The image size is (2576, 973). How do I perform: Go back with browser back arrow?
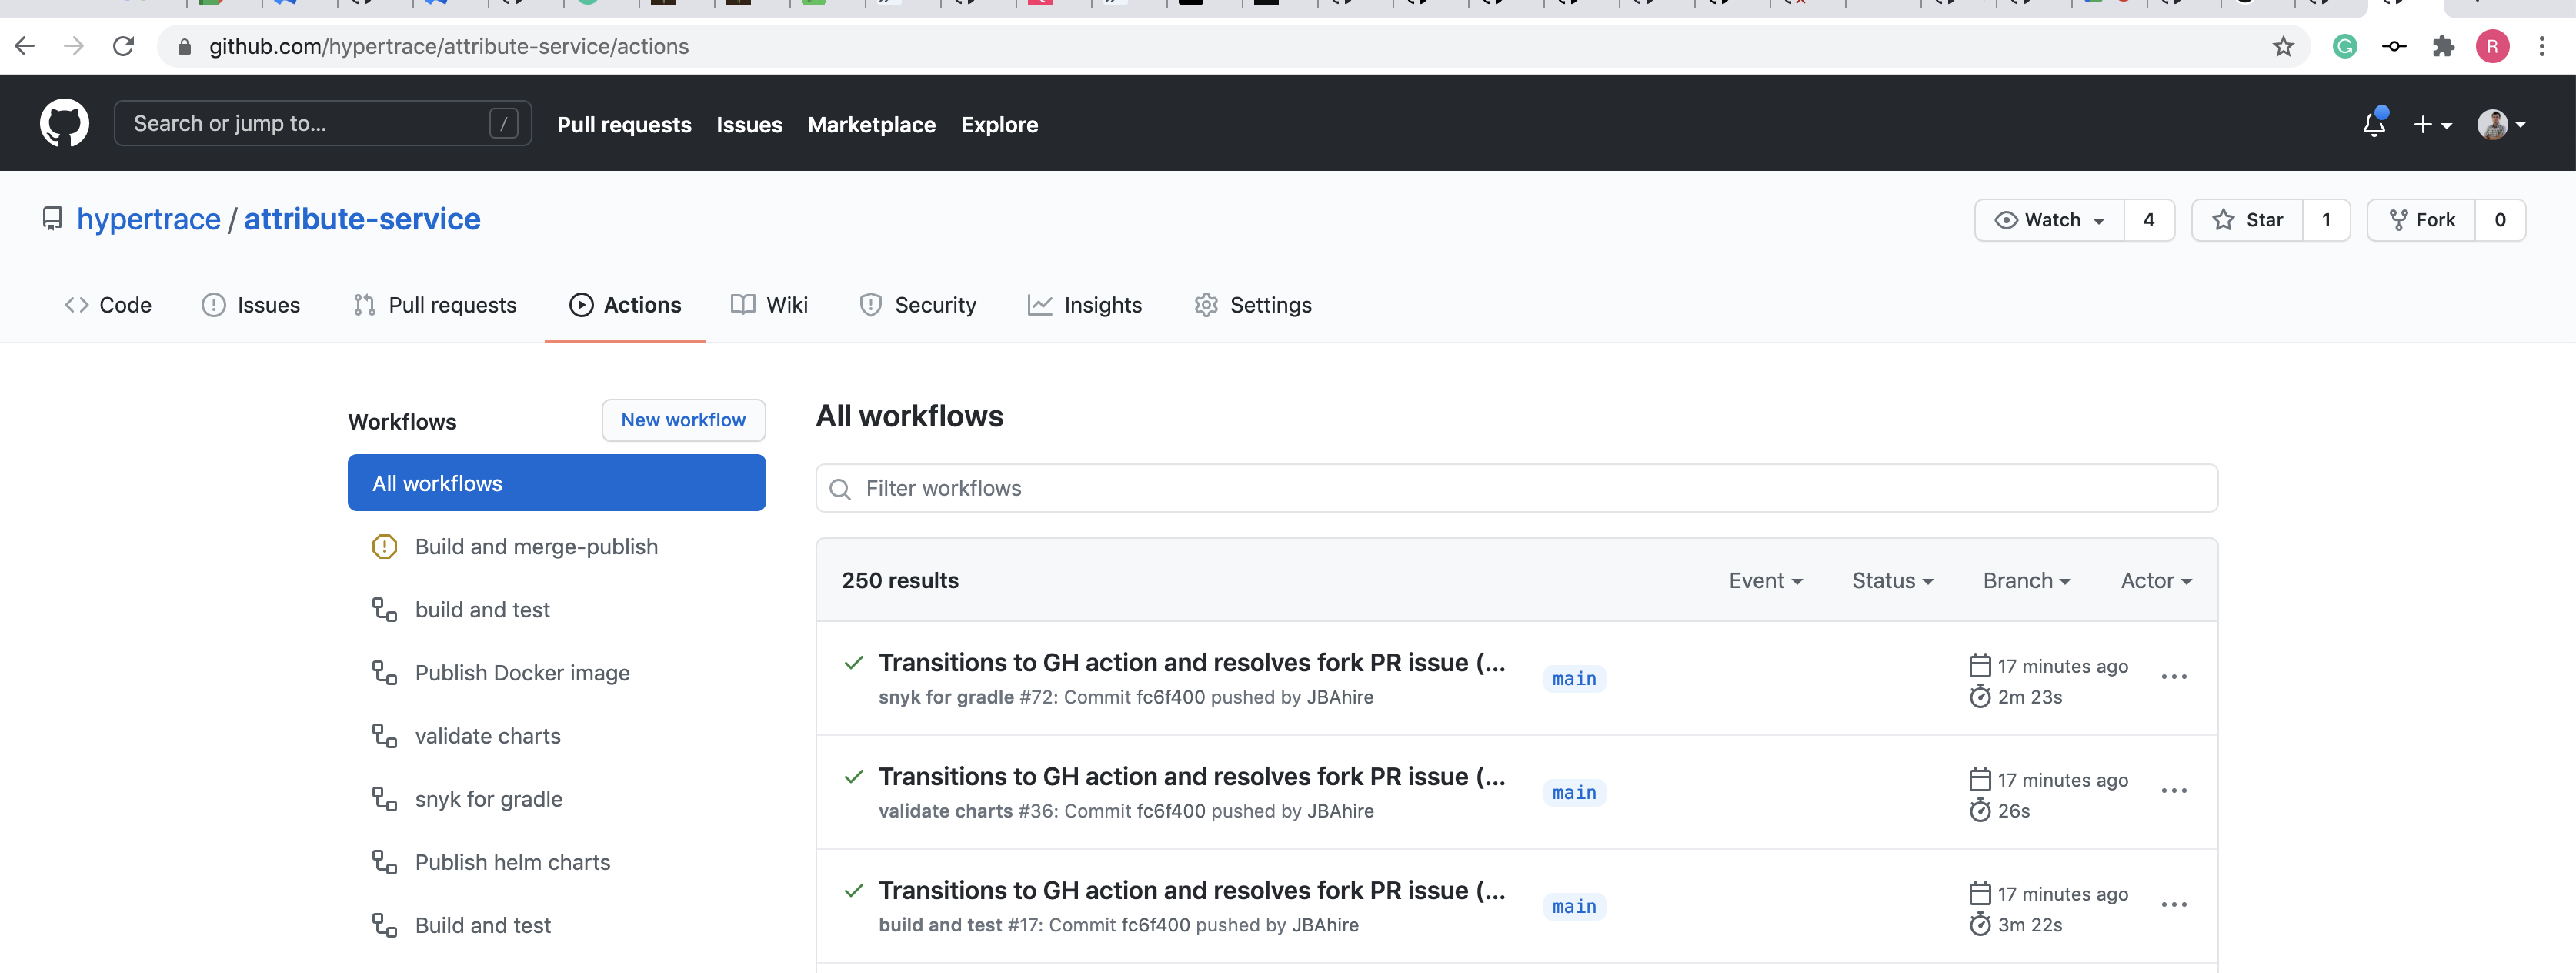[x=25, y=46]
